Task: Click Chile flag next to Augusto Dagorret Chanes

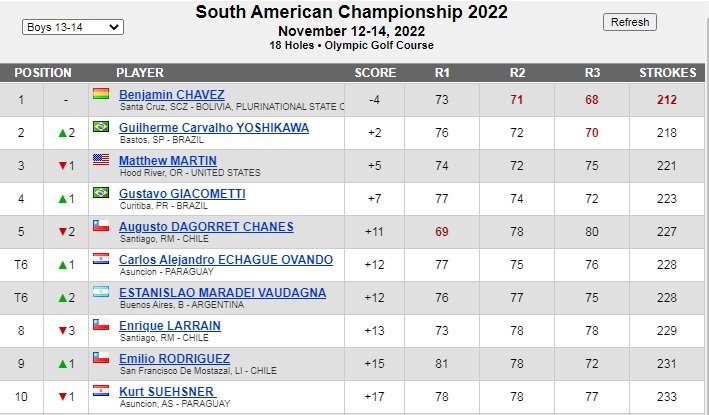Action: 101,226
